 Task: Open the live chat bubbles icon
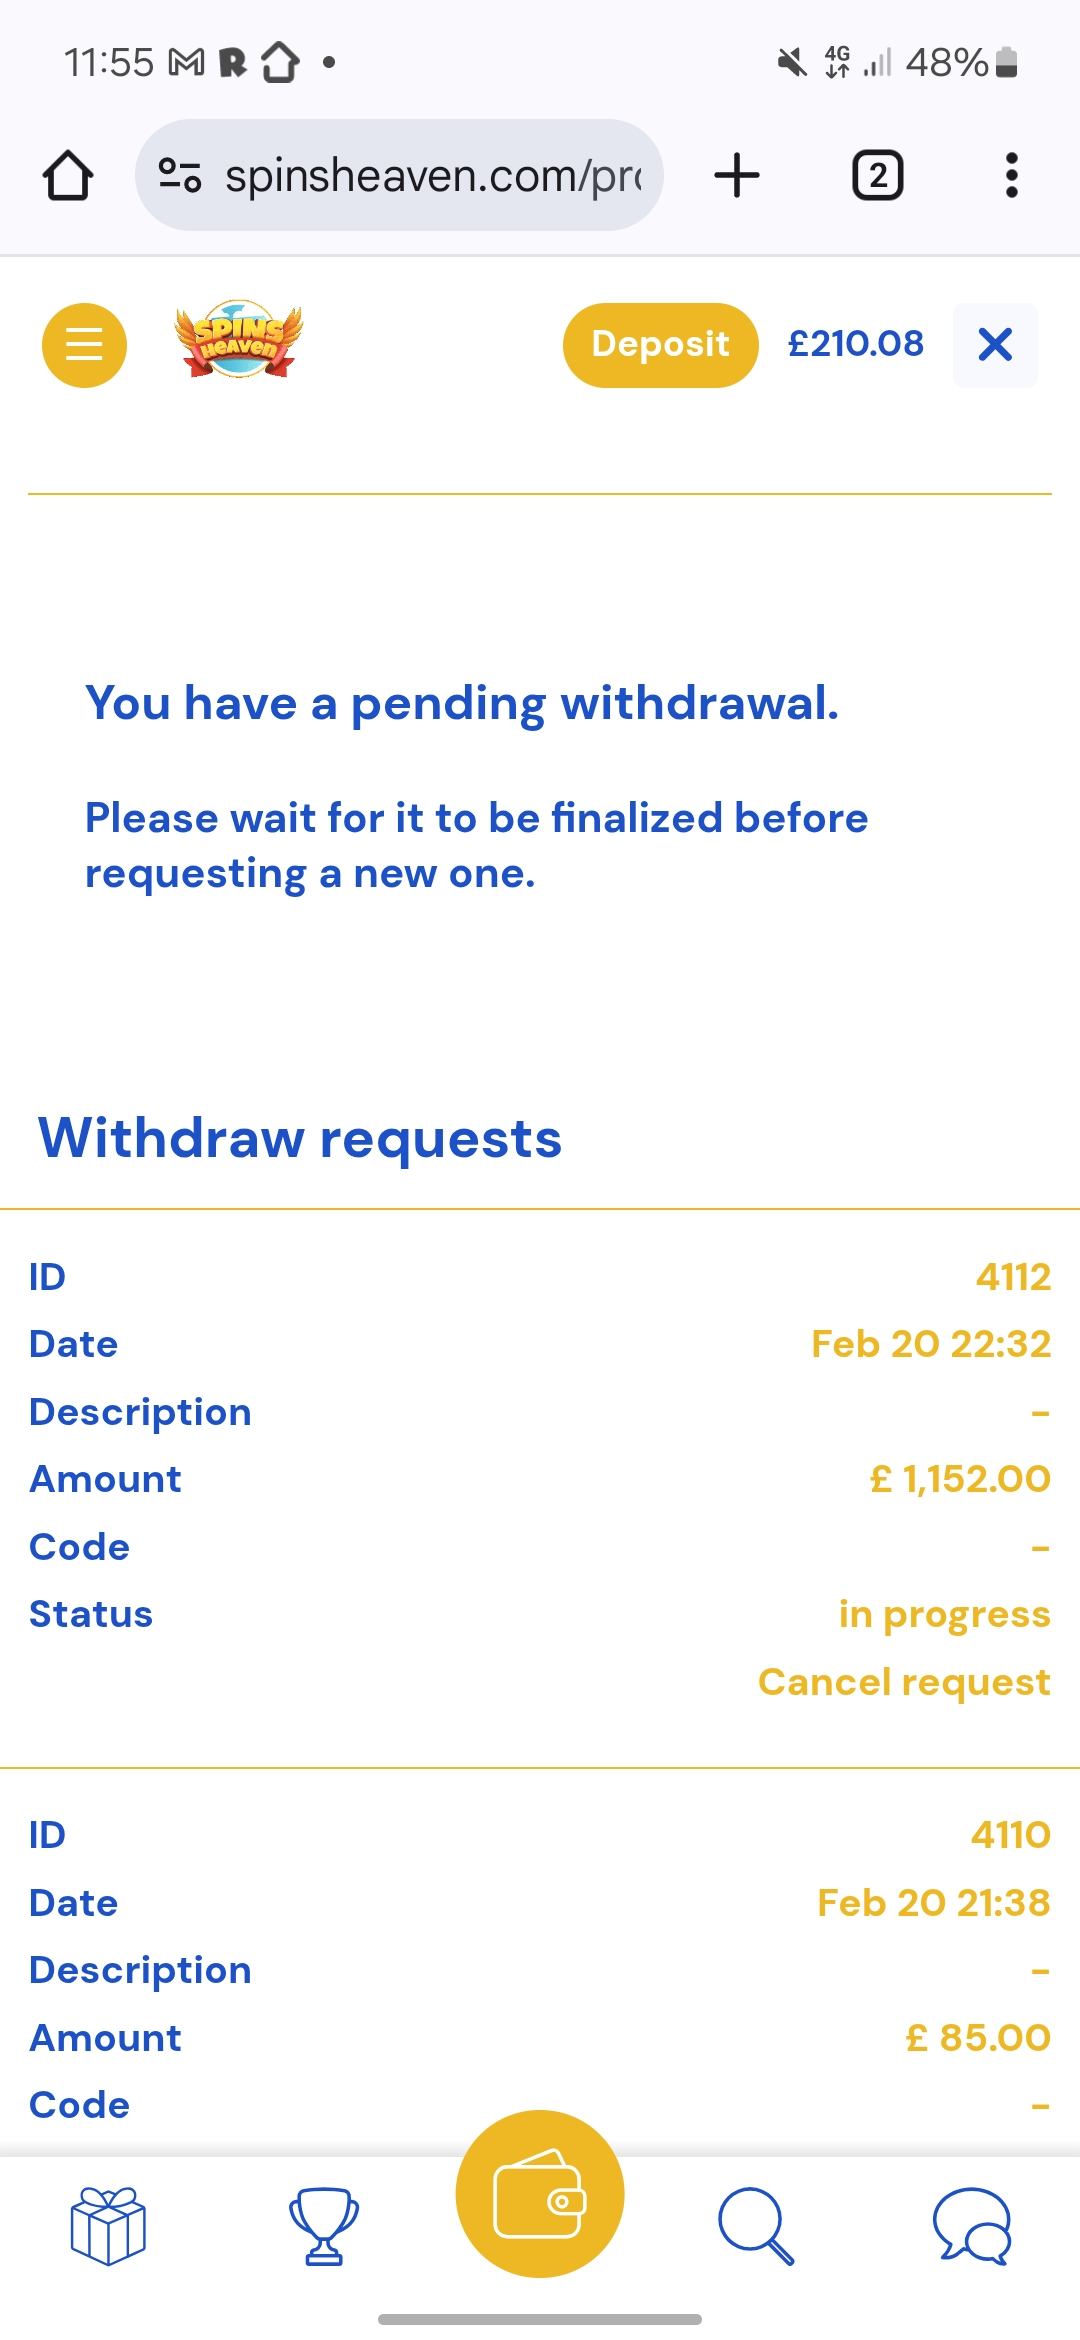pos(972,2226)
